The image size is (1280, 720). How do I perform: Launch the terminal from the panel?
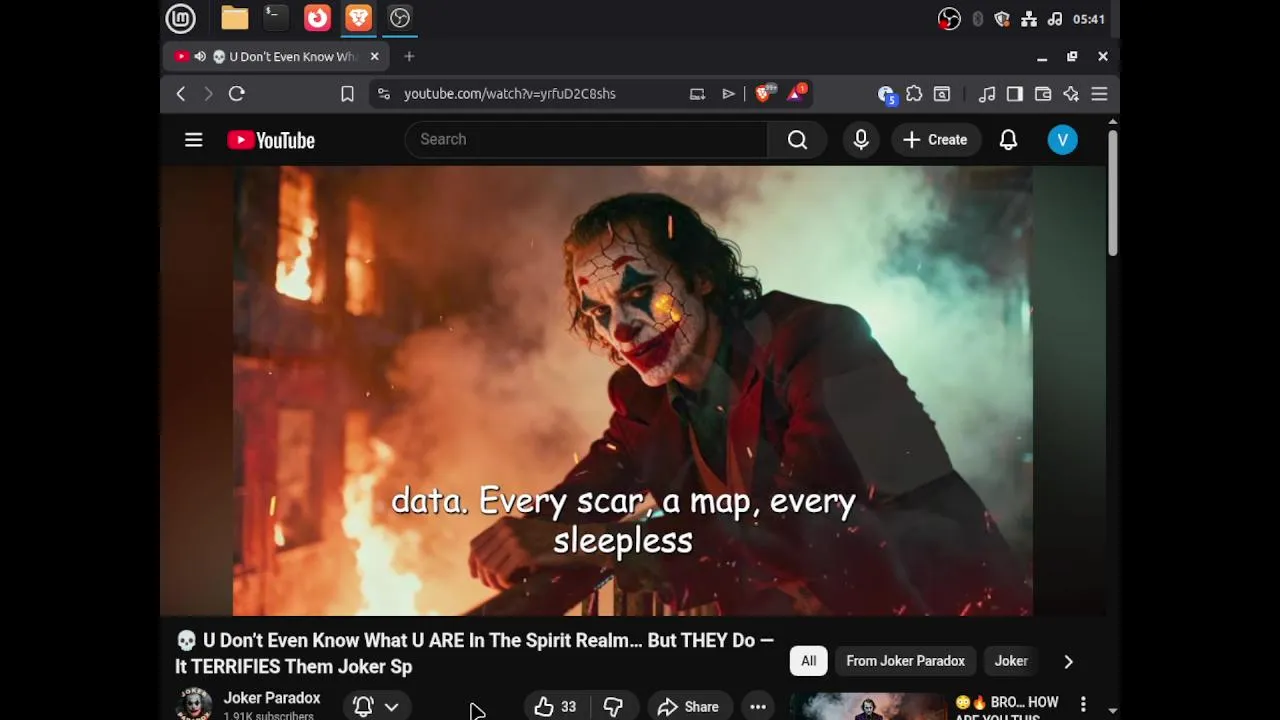point(275,18)
